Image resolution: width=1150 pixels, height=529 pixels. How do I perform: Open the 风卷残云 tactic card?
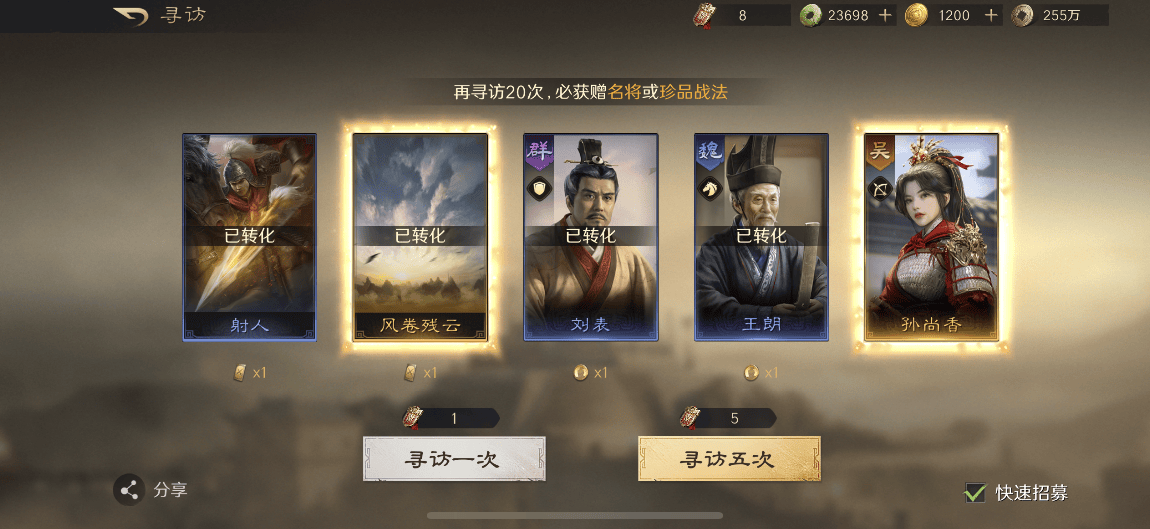pyautogui.click(x=420, y=237)
